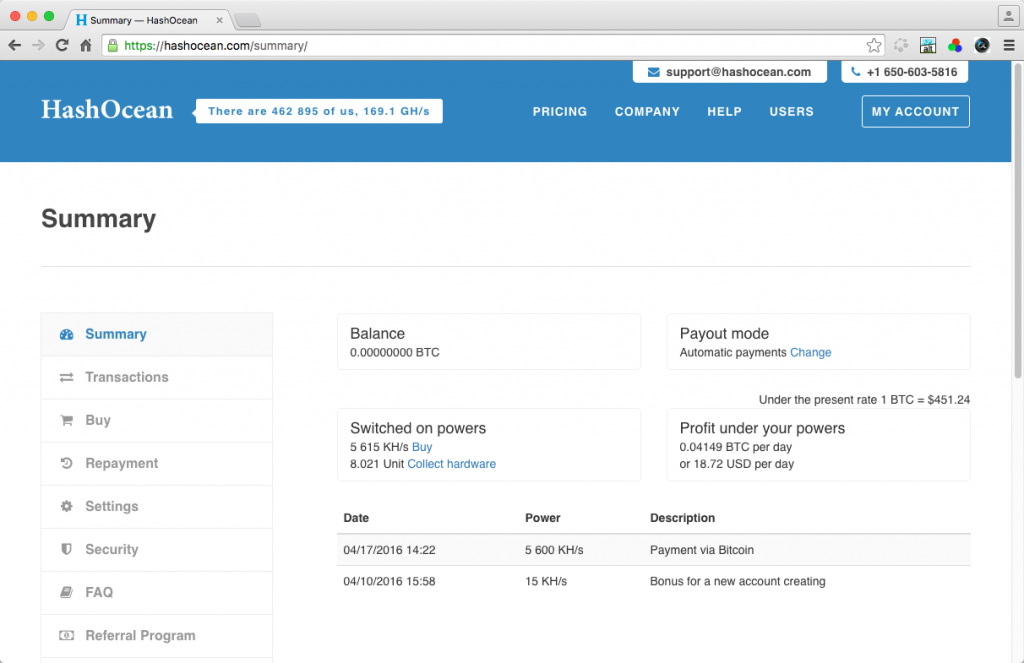The width and height of the screenshot is (1024, 663).
Task: Click the Description column header
Action: (x=682, y=518)
